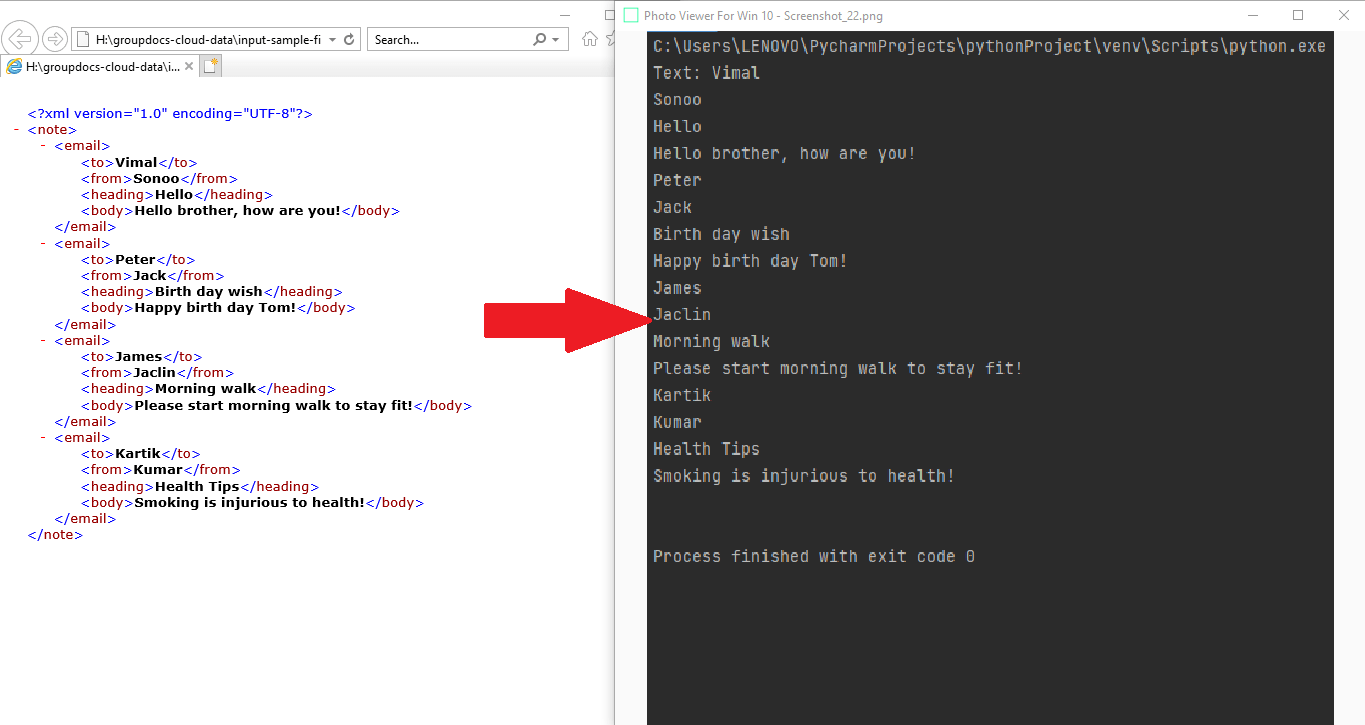Collapse the root note XML node
This screenshot has height=725, width=1365.
coord(16,129)
